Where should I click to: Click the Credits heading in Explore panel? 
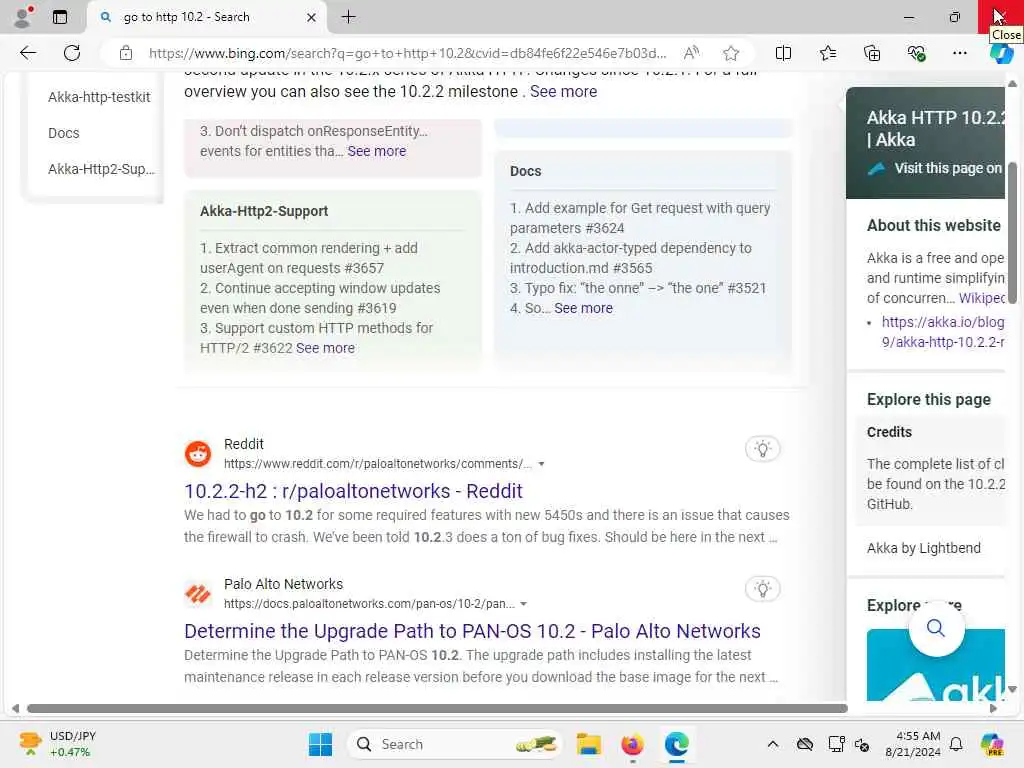coord(889,432)
